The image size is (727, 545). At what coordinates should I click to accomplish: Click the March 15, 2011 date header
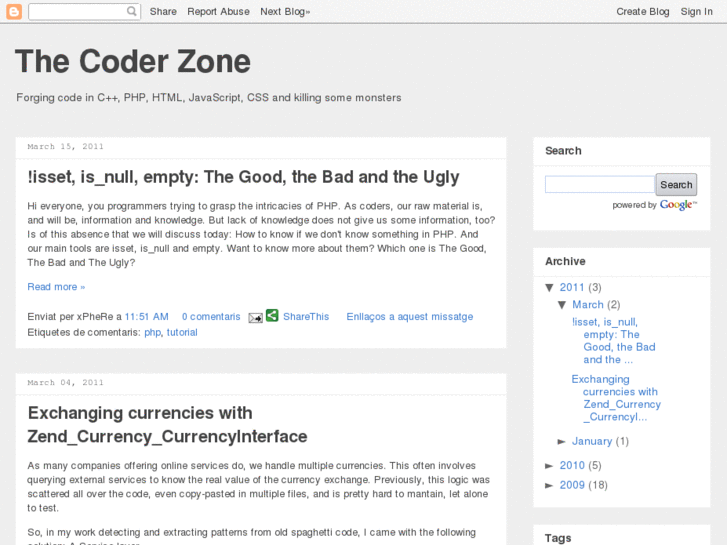point(65,147)
